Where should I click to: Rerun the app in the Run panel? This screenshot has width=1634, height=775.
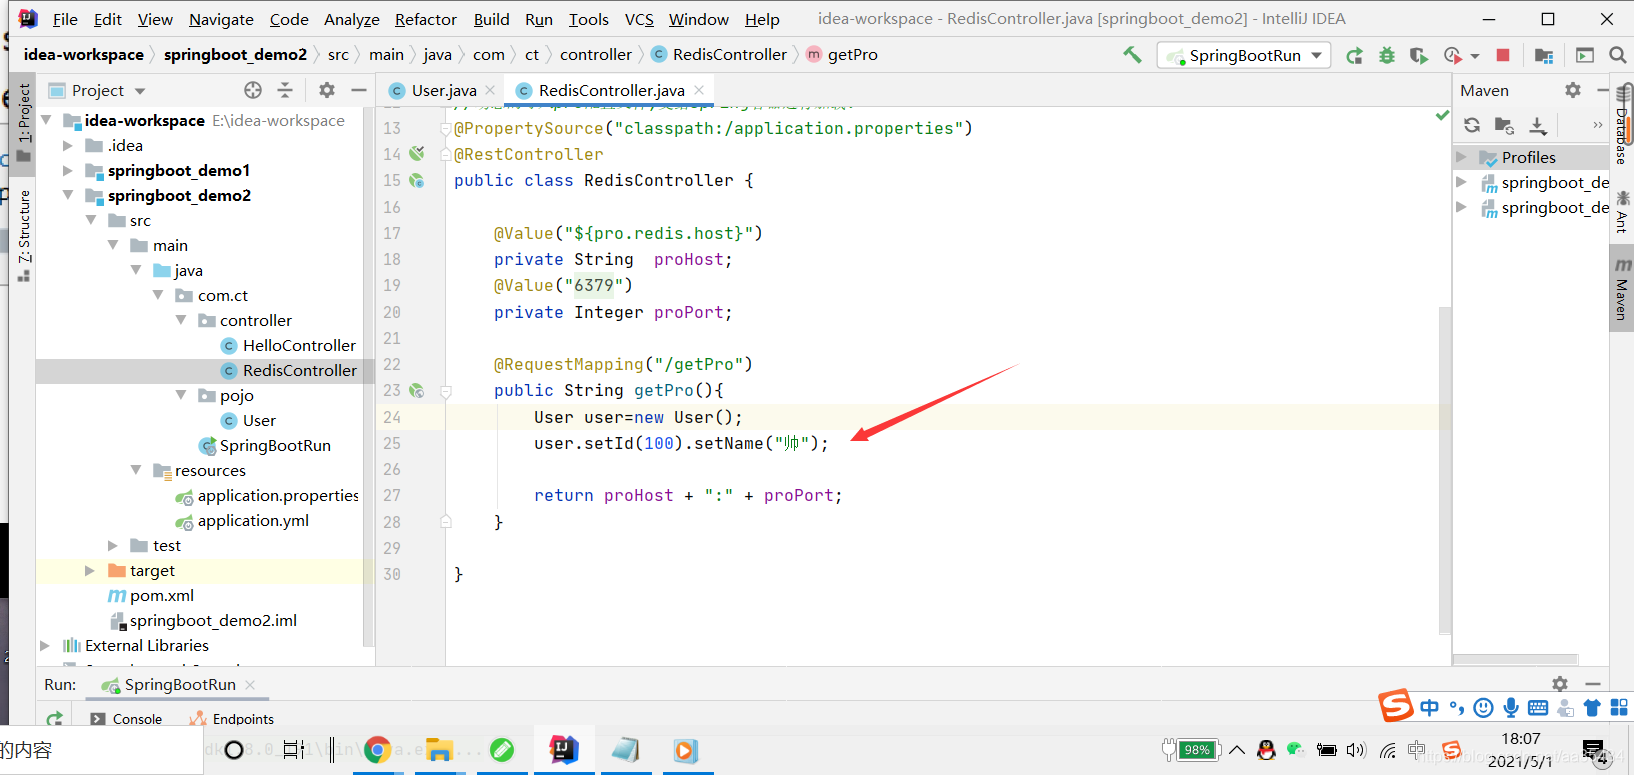(55, 718)
